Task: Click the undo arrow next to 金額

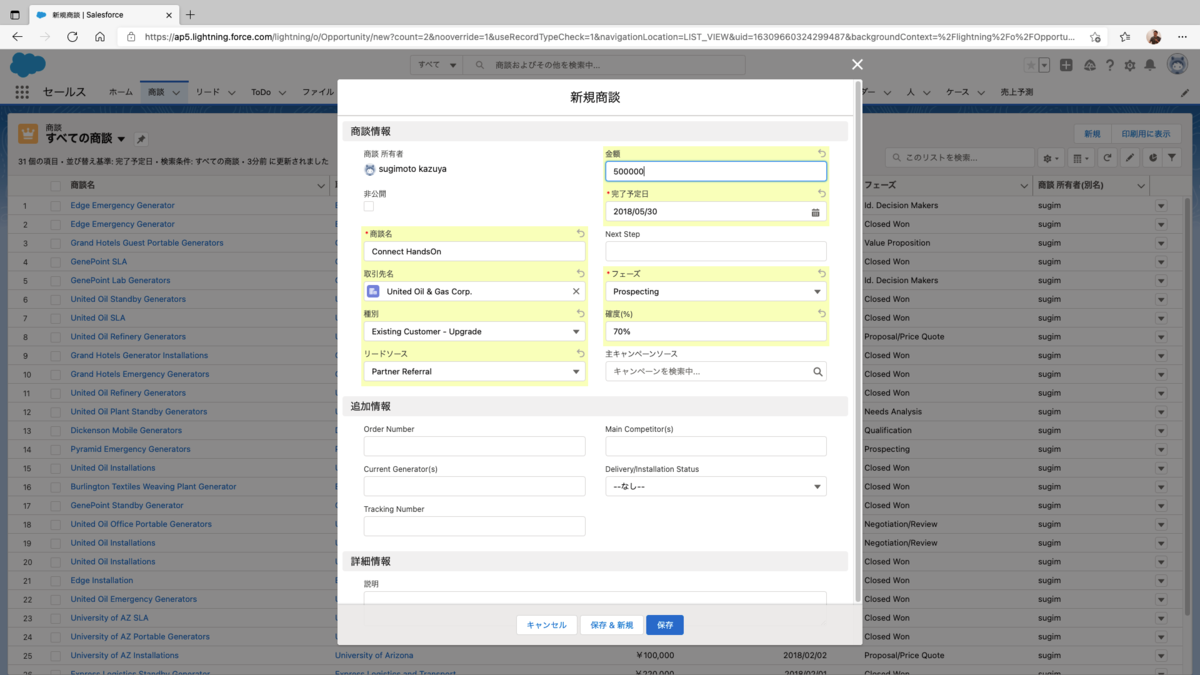Action: tap(822, 153)
